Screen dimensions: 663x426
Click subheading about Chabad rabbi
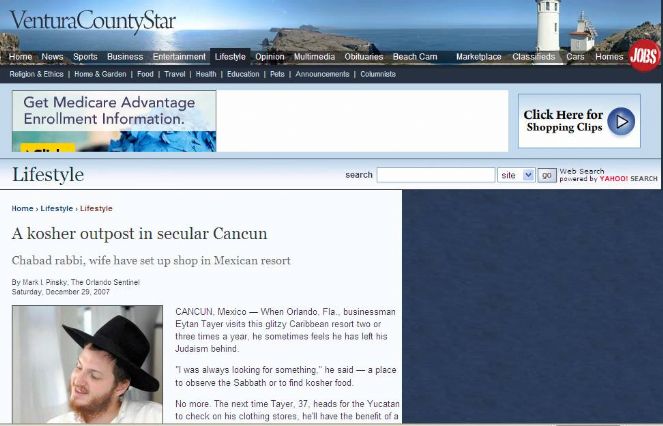pos(151,260)
